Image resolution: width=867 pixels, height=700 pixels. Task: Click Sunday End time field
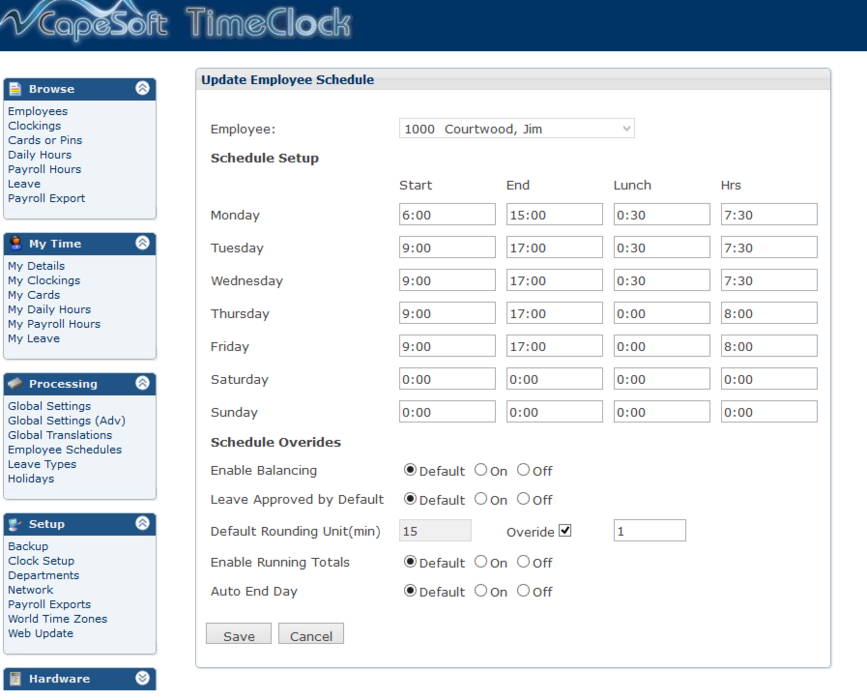555,412
